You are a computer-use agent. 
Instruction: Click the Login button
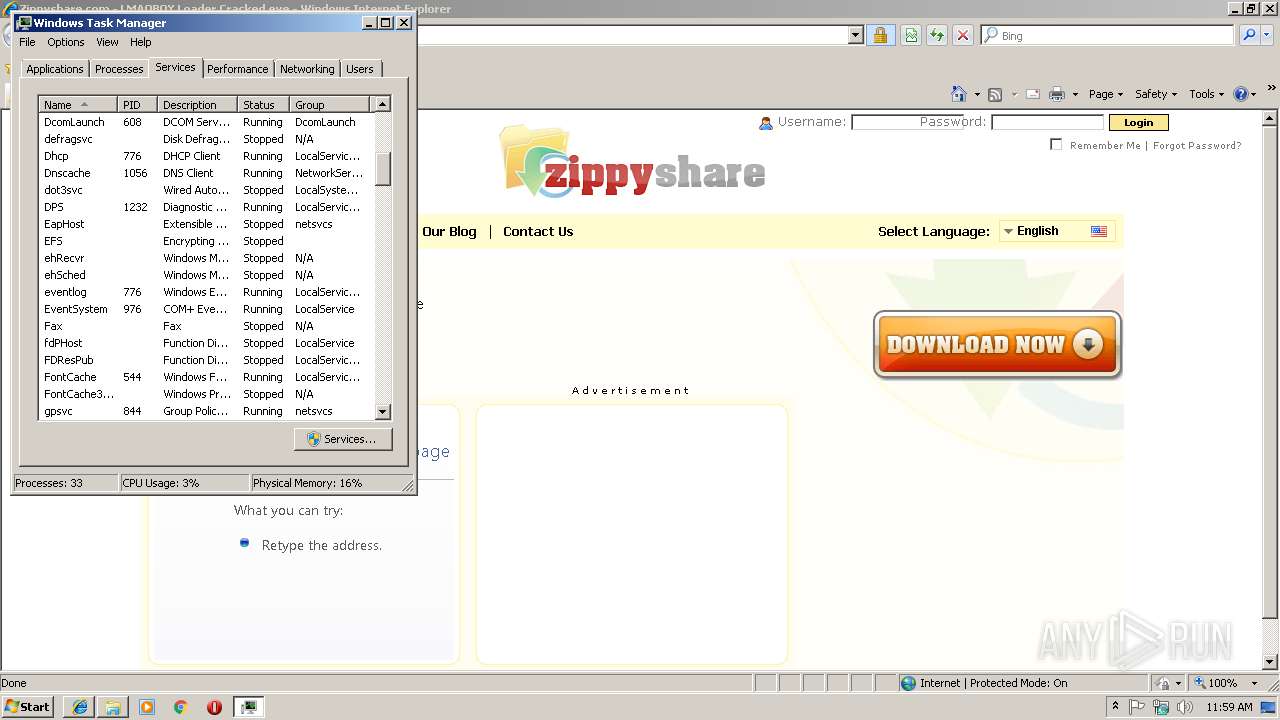(1138, 122)
